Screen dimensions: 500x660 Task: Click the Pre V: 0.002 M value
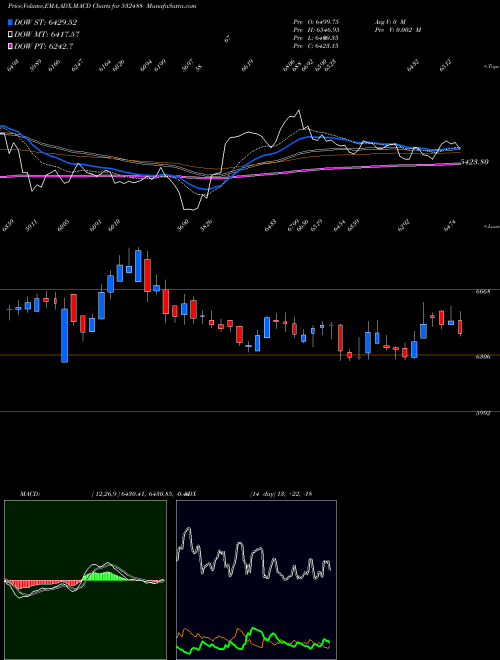click(x=398, y=29)
